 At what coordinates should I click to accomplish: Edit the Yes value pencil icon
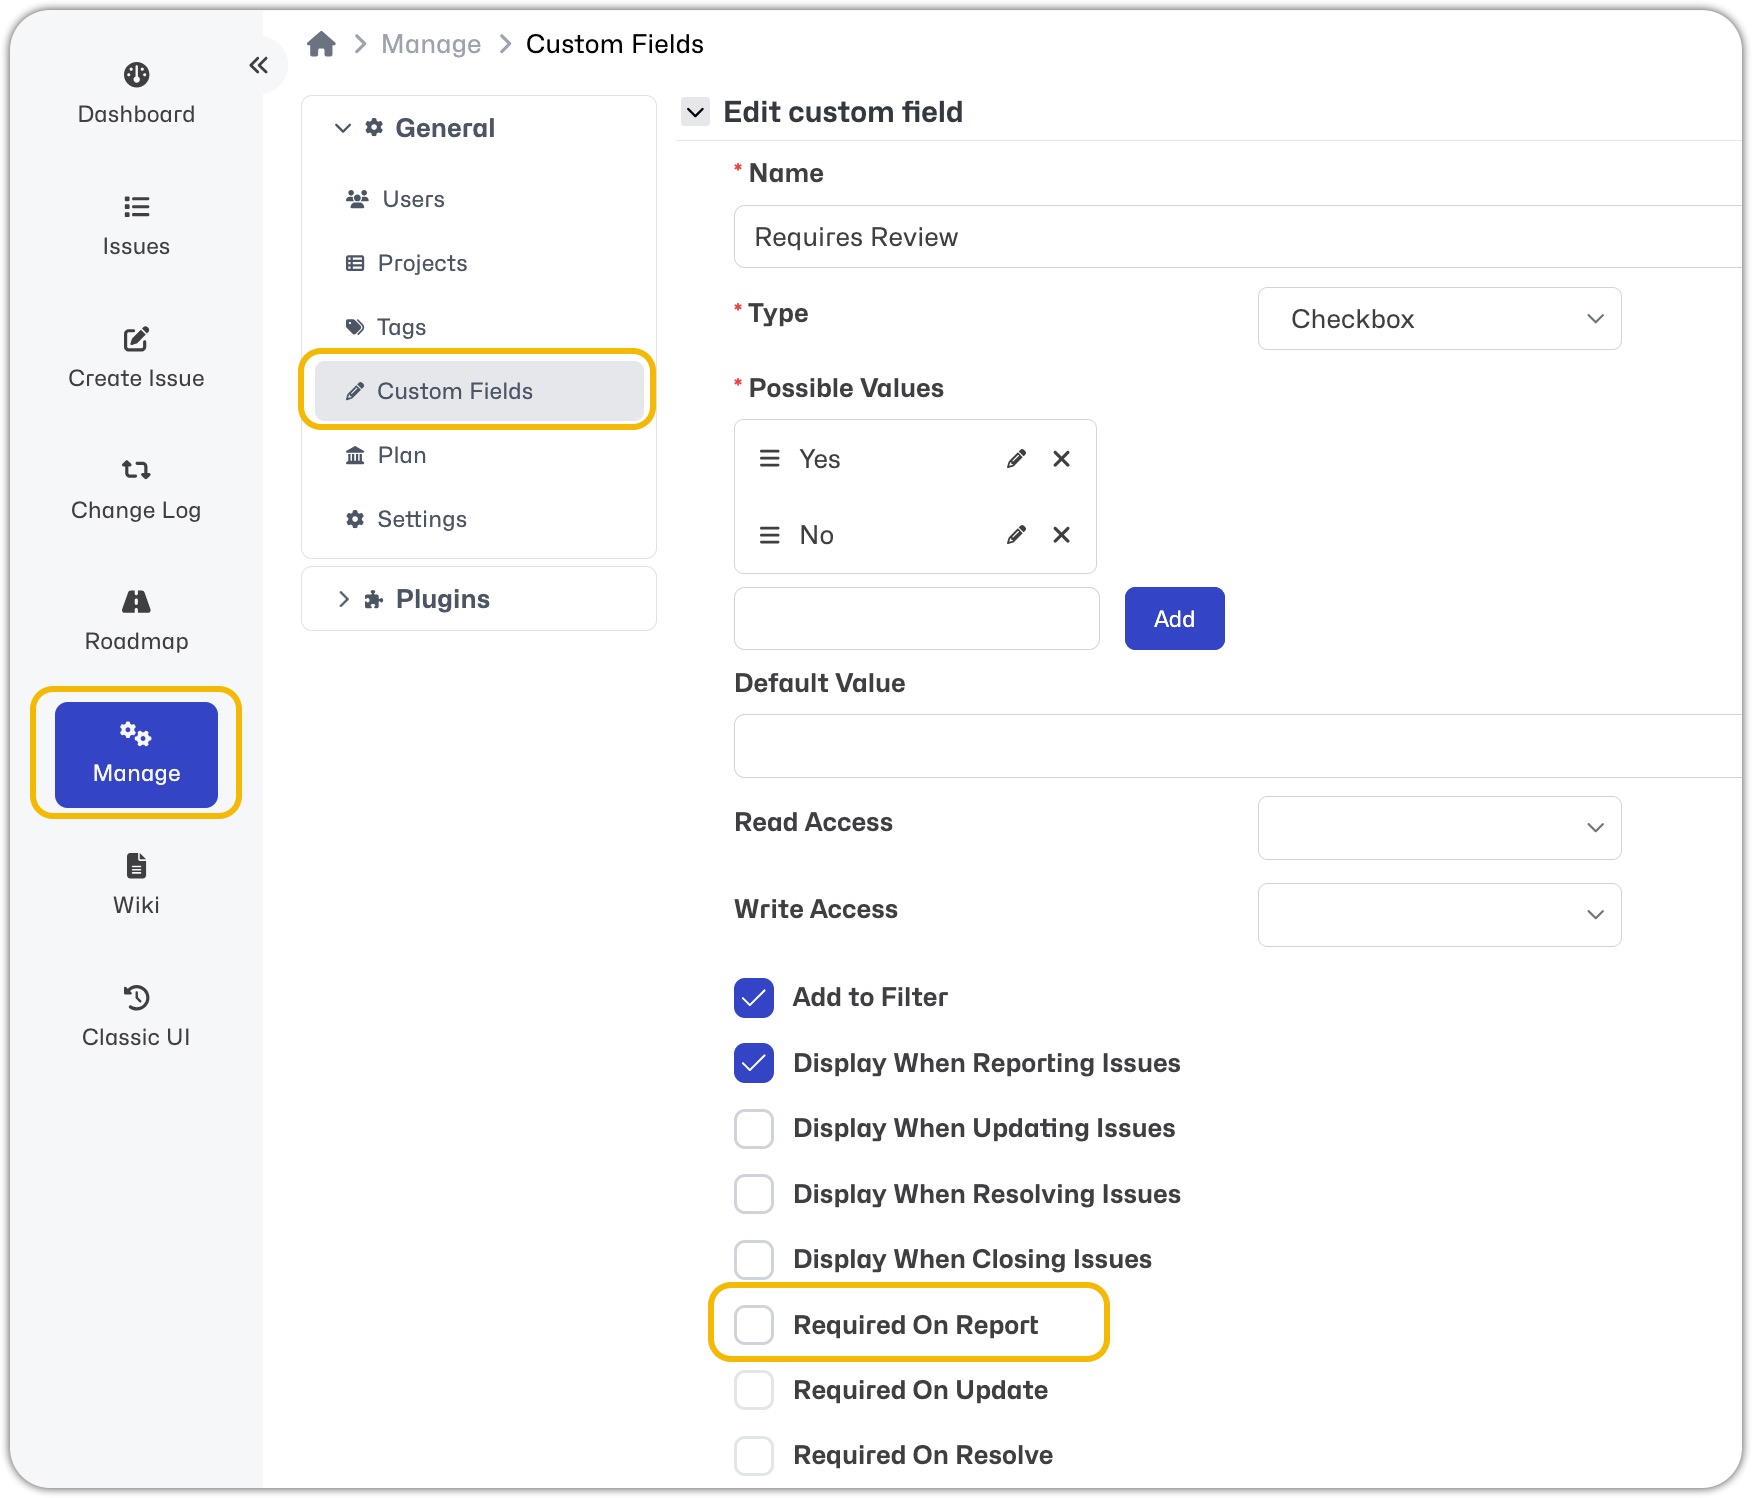point(1016,459)
